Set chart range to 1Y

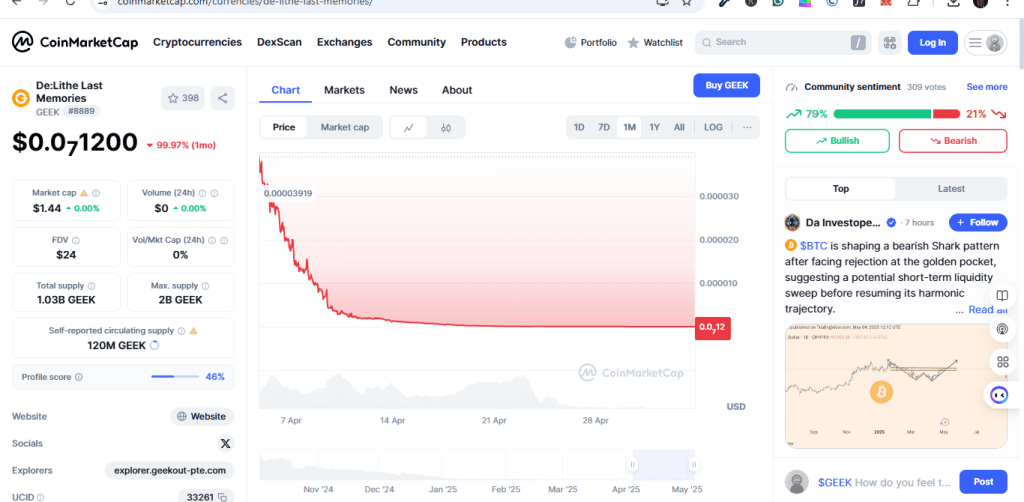654,127
